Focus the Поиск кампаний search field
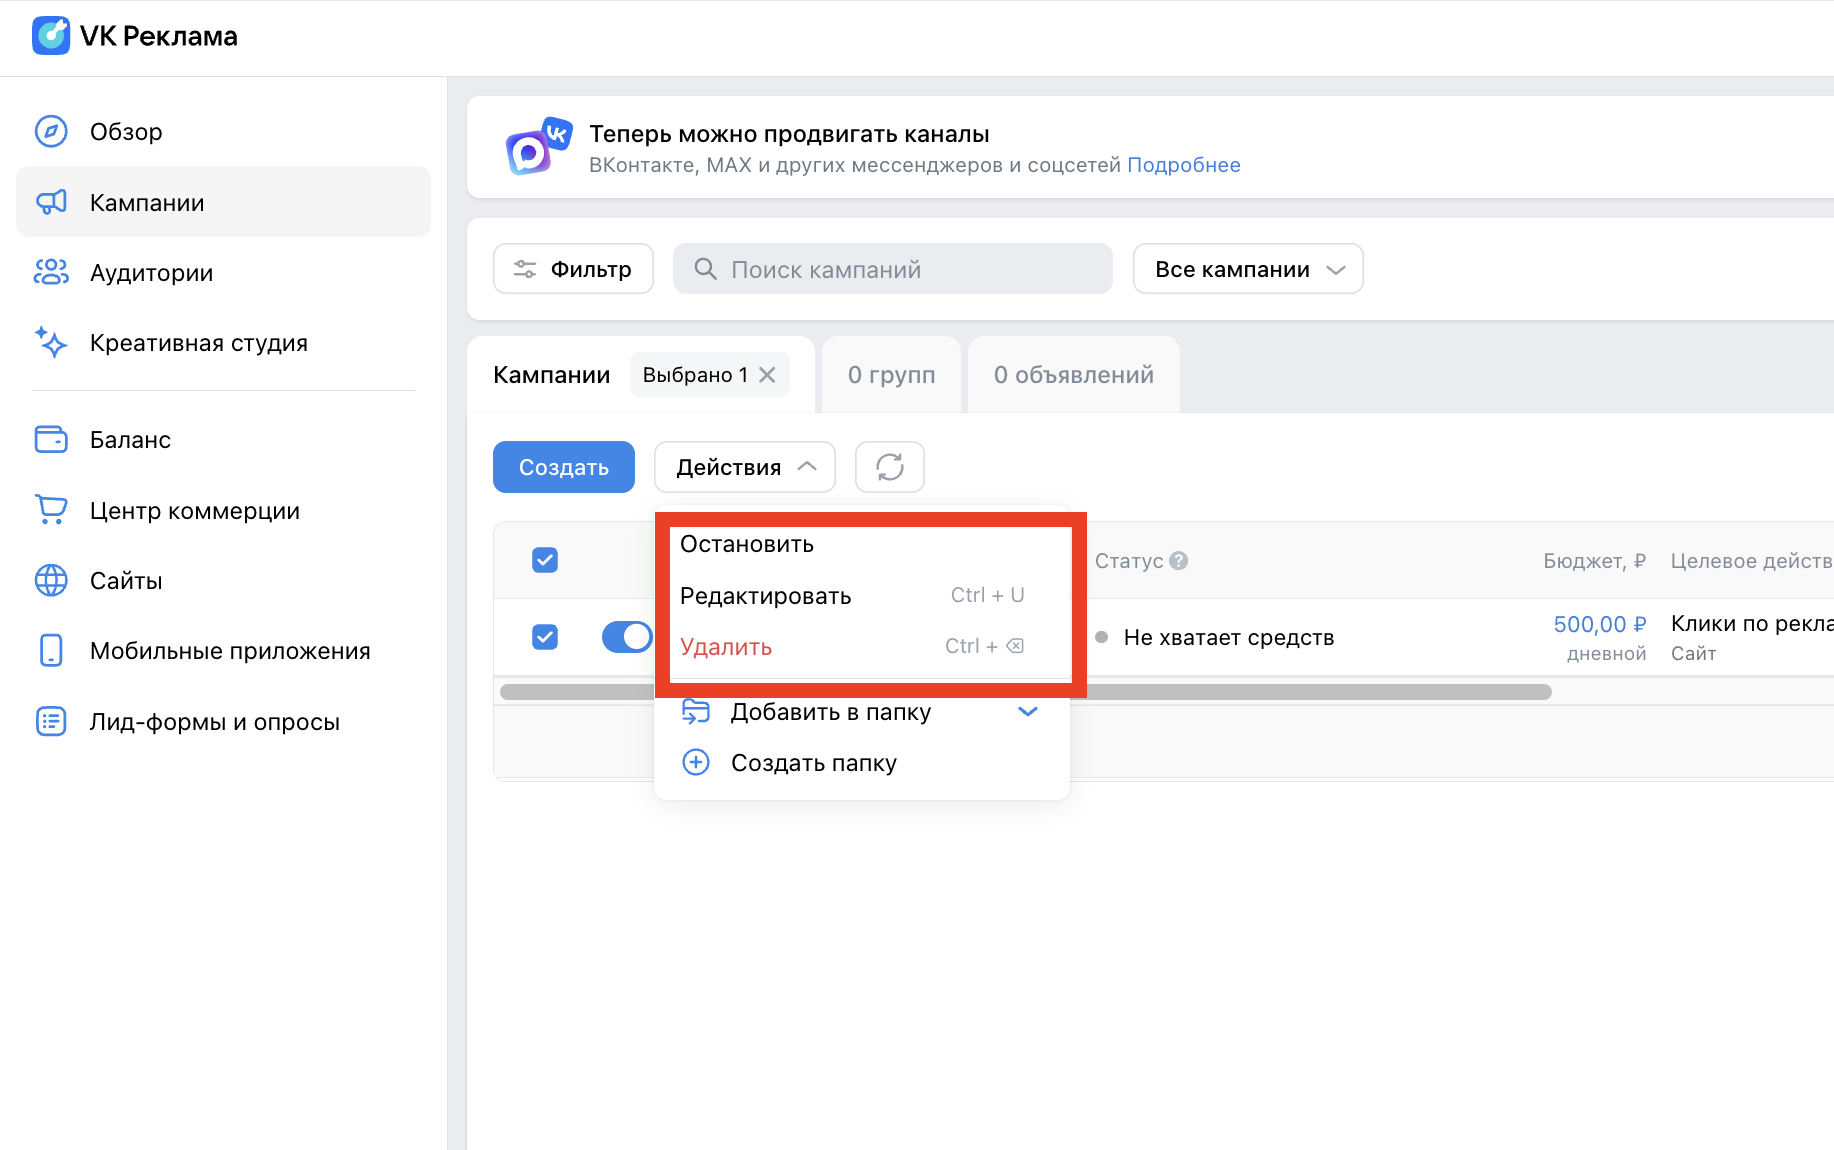Screen dimensions: 1834x1150 (893, 269)
